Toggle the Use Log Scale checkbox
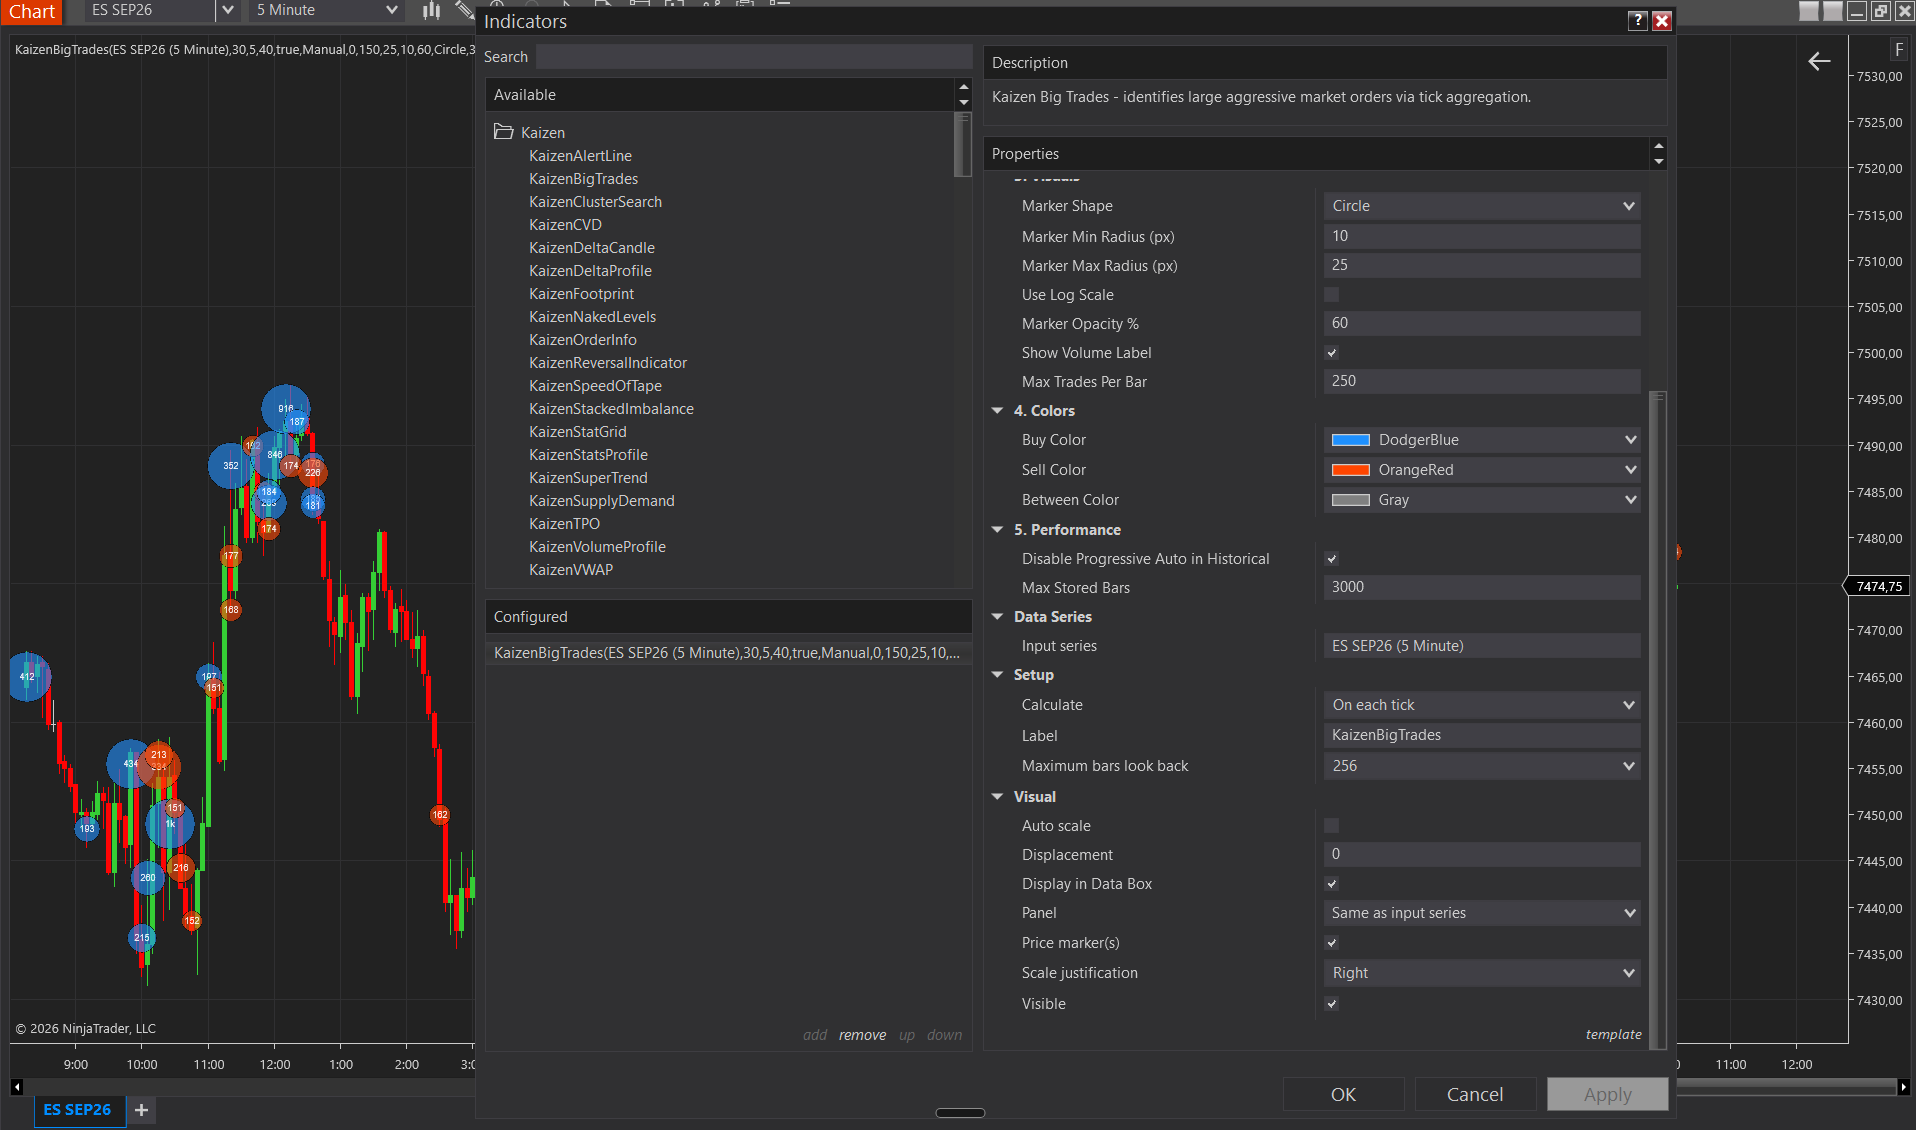The width and height of the screenshot is (1916, 1130). 1331,295
